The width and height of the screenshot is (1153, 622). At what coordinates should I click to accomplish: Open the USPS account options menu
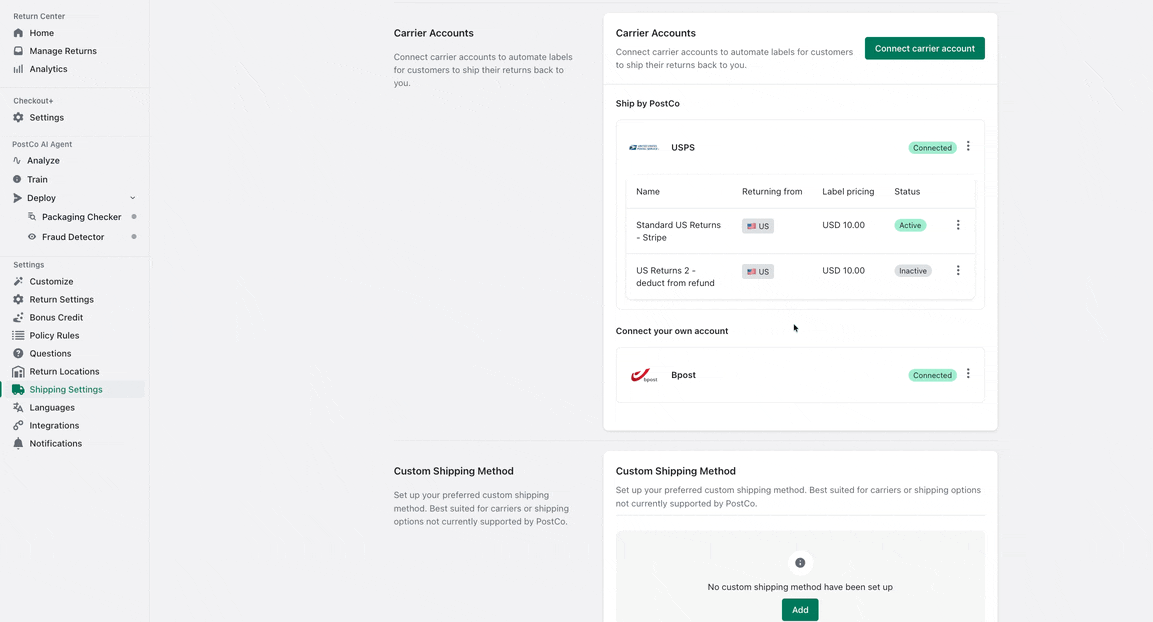[968, 147]
